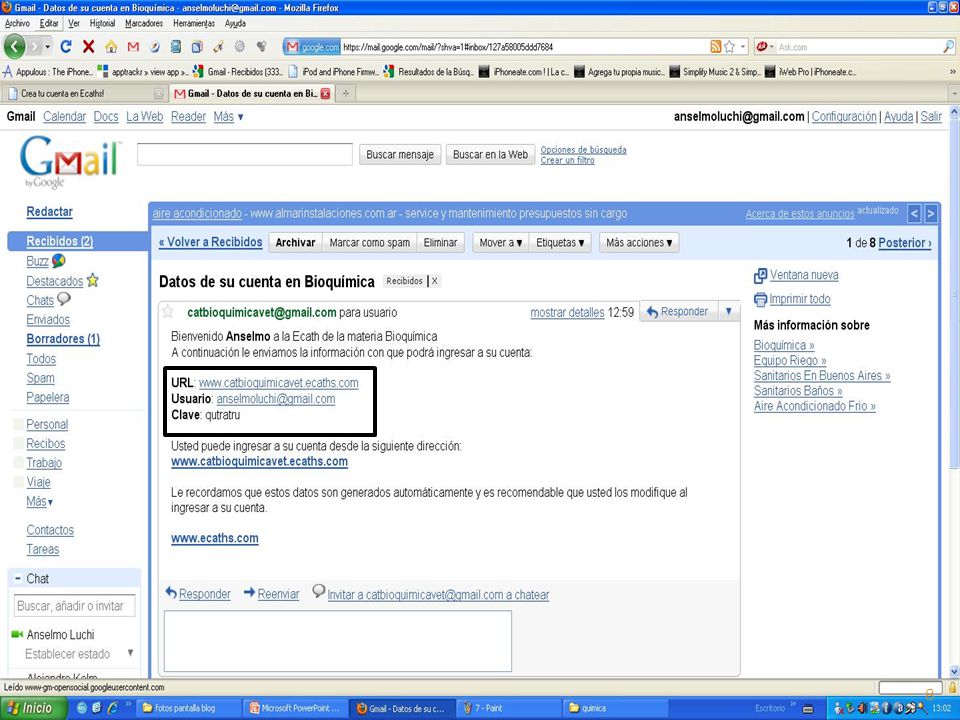Open Firefox window from the Windows taskbar
The width and height of the screenshot is (960, 720).
click(x=403, y=708)
